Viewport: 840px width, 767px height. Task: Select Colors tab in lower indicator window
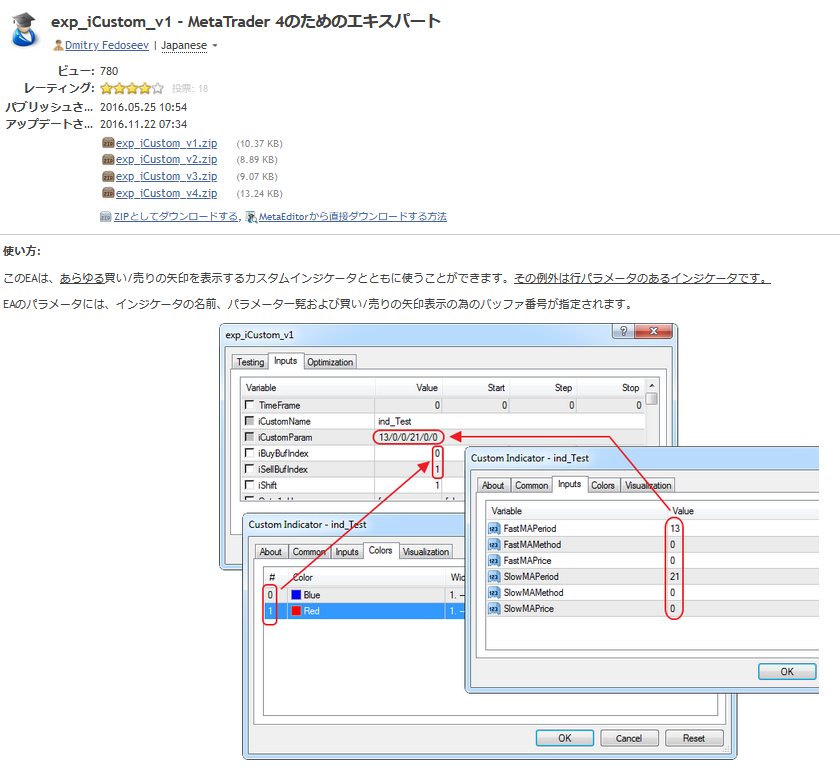(380, 551)
